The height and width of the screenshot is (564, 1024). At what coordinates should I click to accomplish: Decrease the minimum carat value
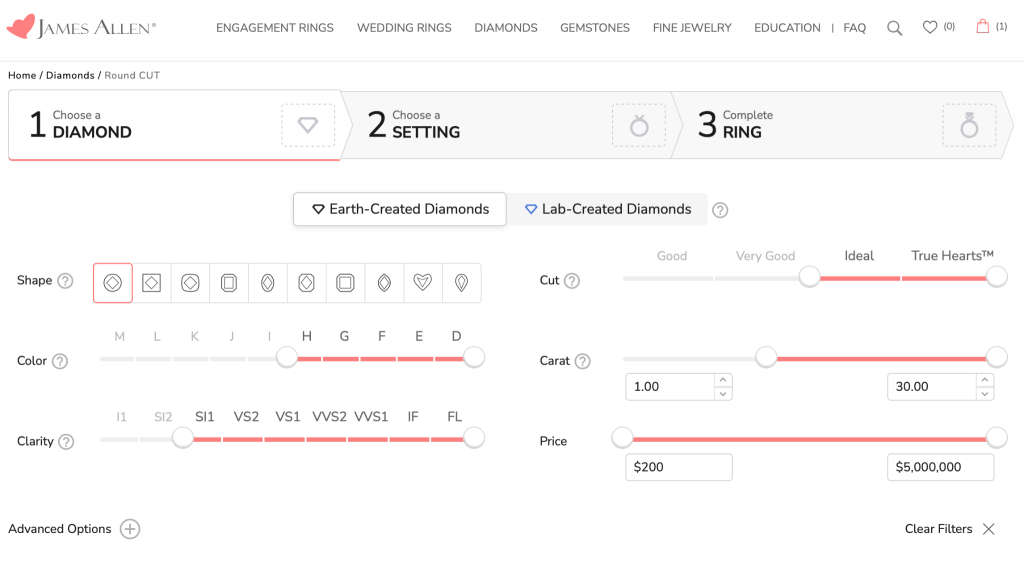coord(723,394)
